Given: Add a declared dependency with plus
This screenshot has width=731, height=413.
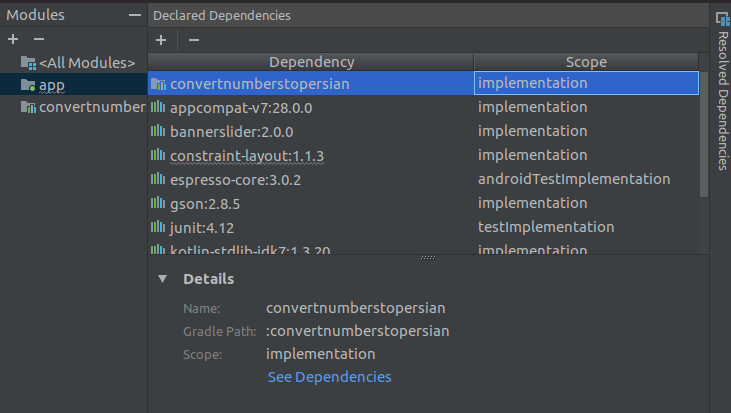Looking at the screenshot, I should click(161, 40).
